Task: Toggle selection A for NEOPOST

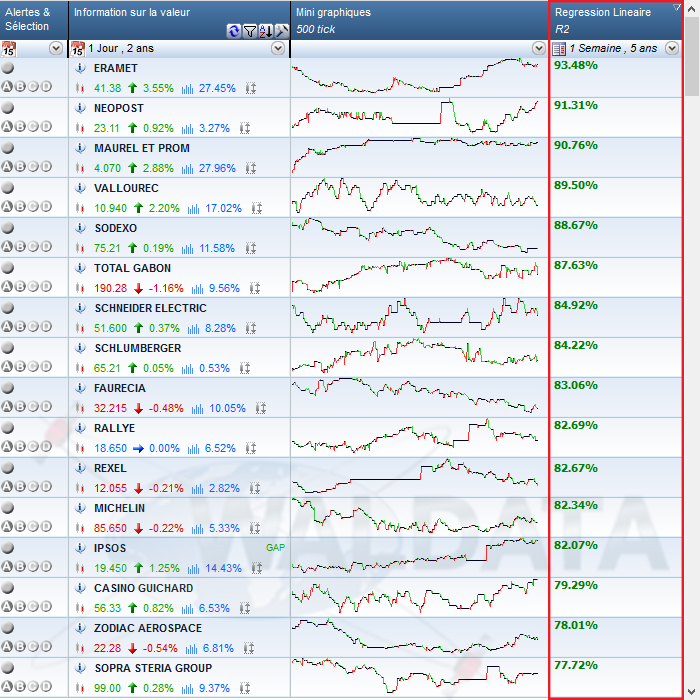Action: [7, 126]
